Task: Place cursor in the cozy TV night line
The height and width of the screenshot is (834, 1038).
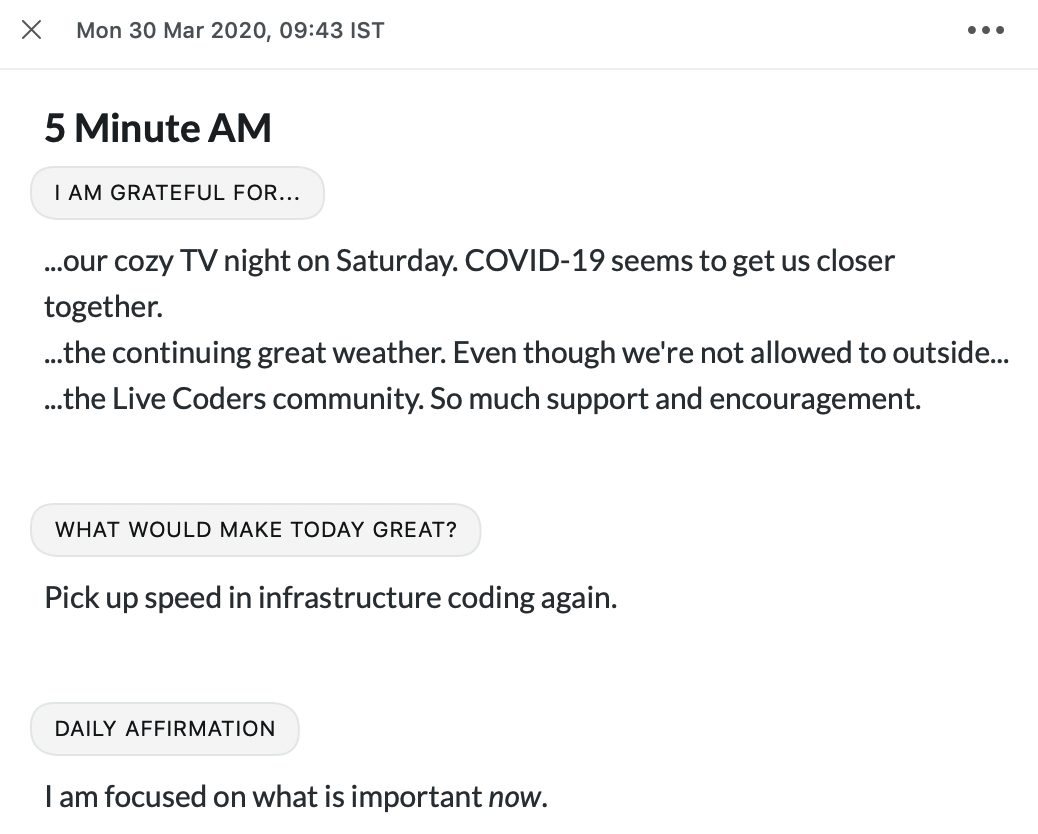Action: 469,261
